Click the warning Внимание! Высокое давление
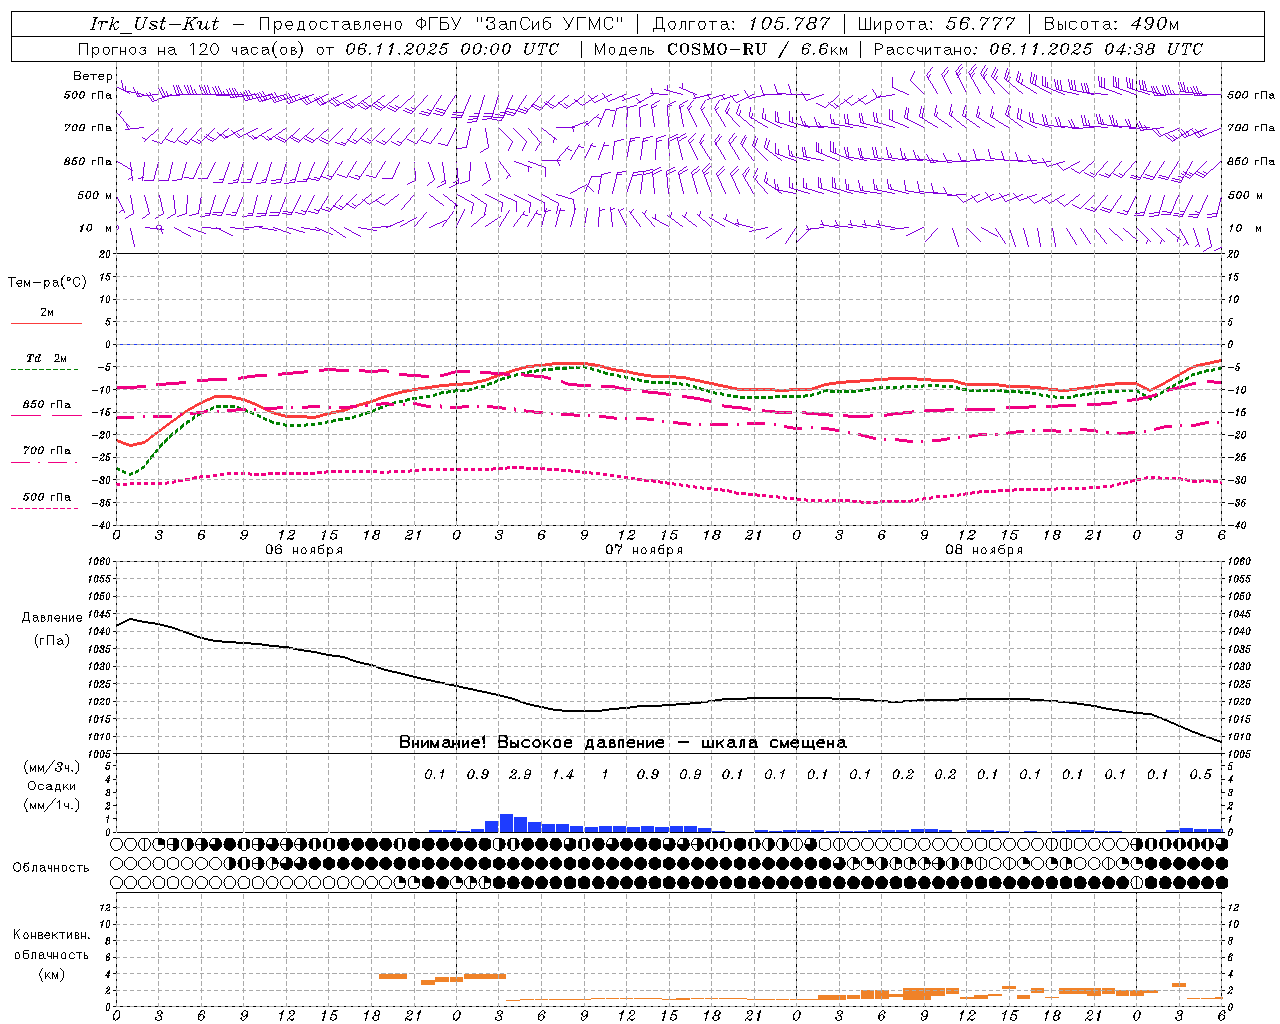 coord(532,742)
